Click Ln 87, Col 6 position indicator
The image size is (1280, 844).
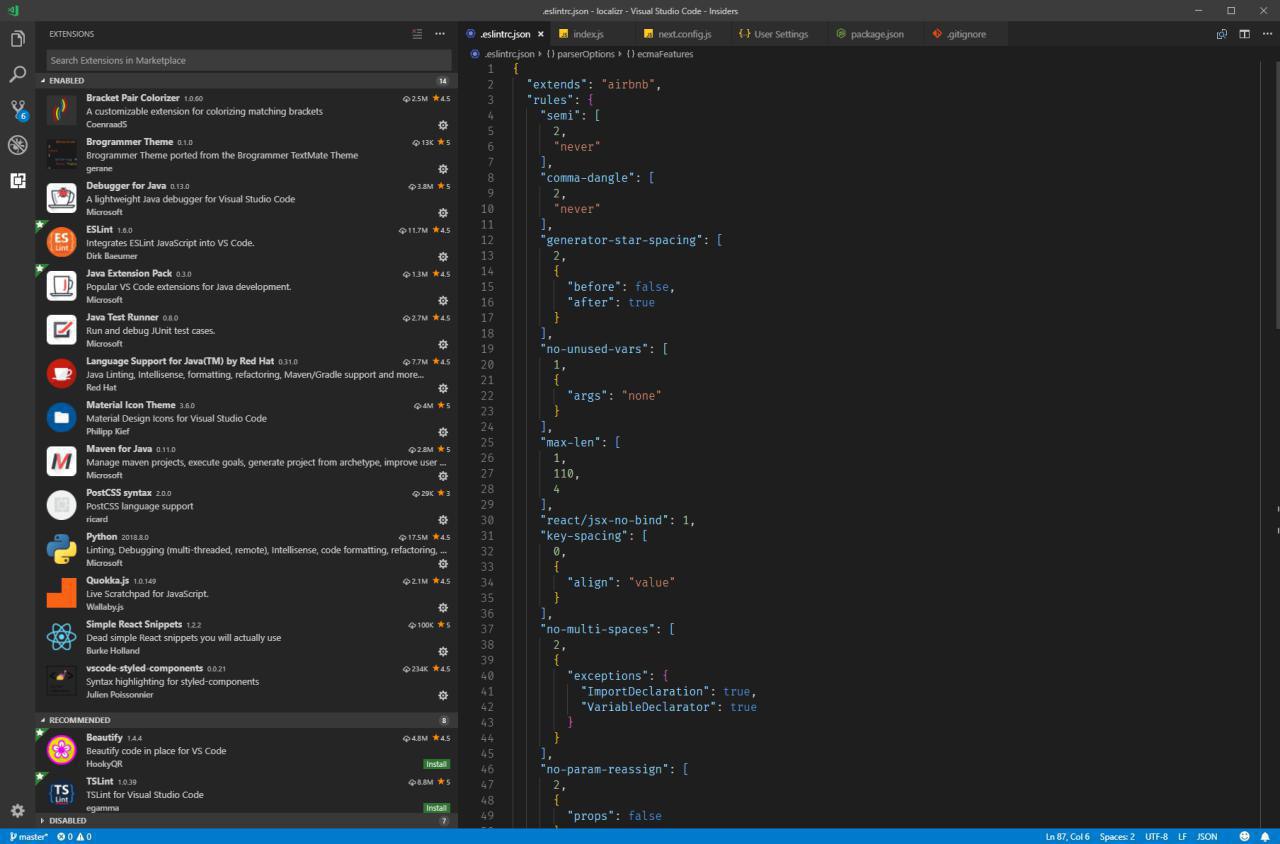click(x=1068, y=836)
